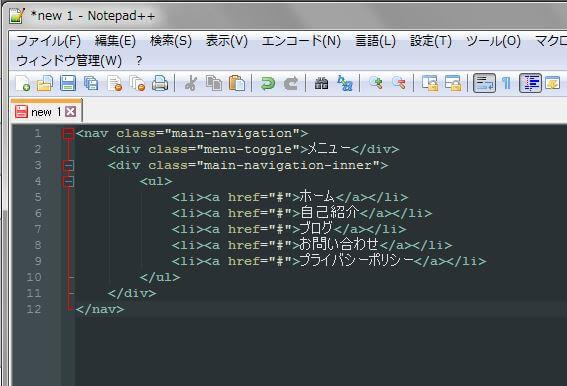This screenshot has width=567, height=386.
Task: Click closing </div> tag on line 11
Action: click(132, 293)
